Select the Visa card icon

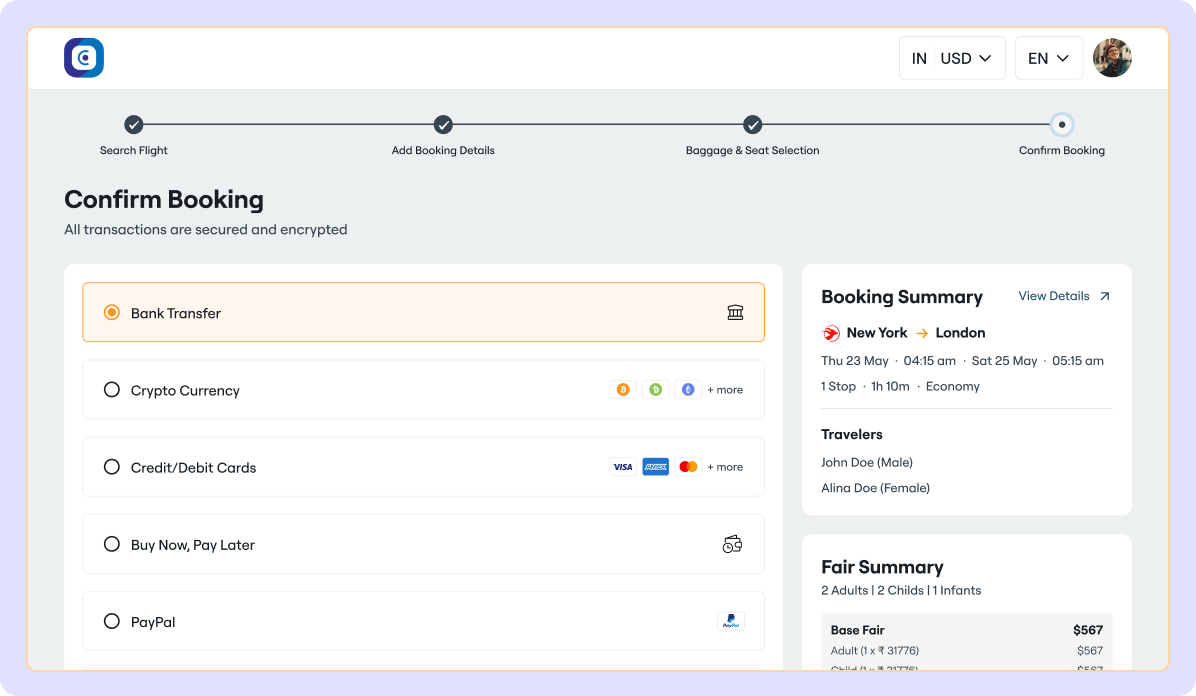[x=622, y=466]
